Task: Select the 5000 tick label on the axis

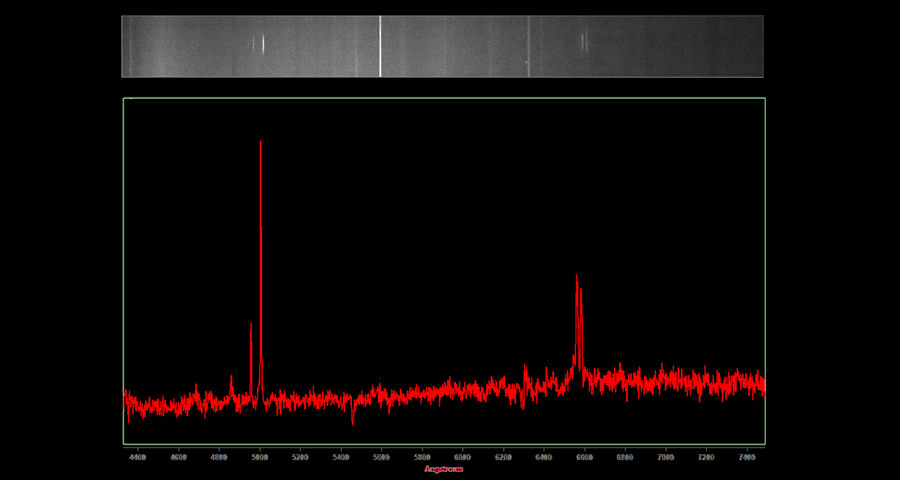Action: 260,457
